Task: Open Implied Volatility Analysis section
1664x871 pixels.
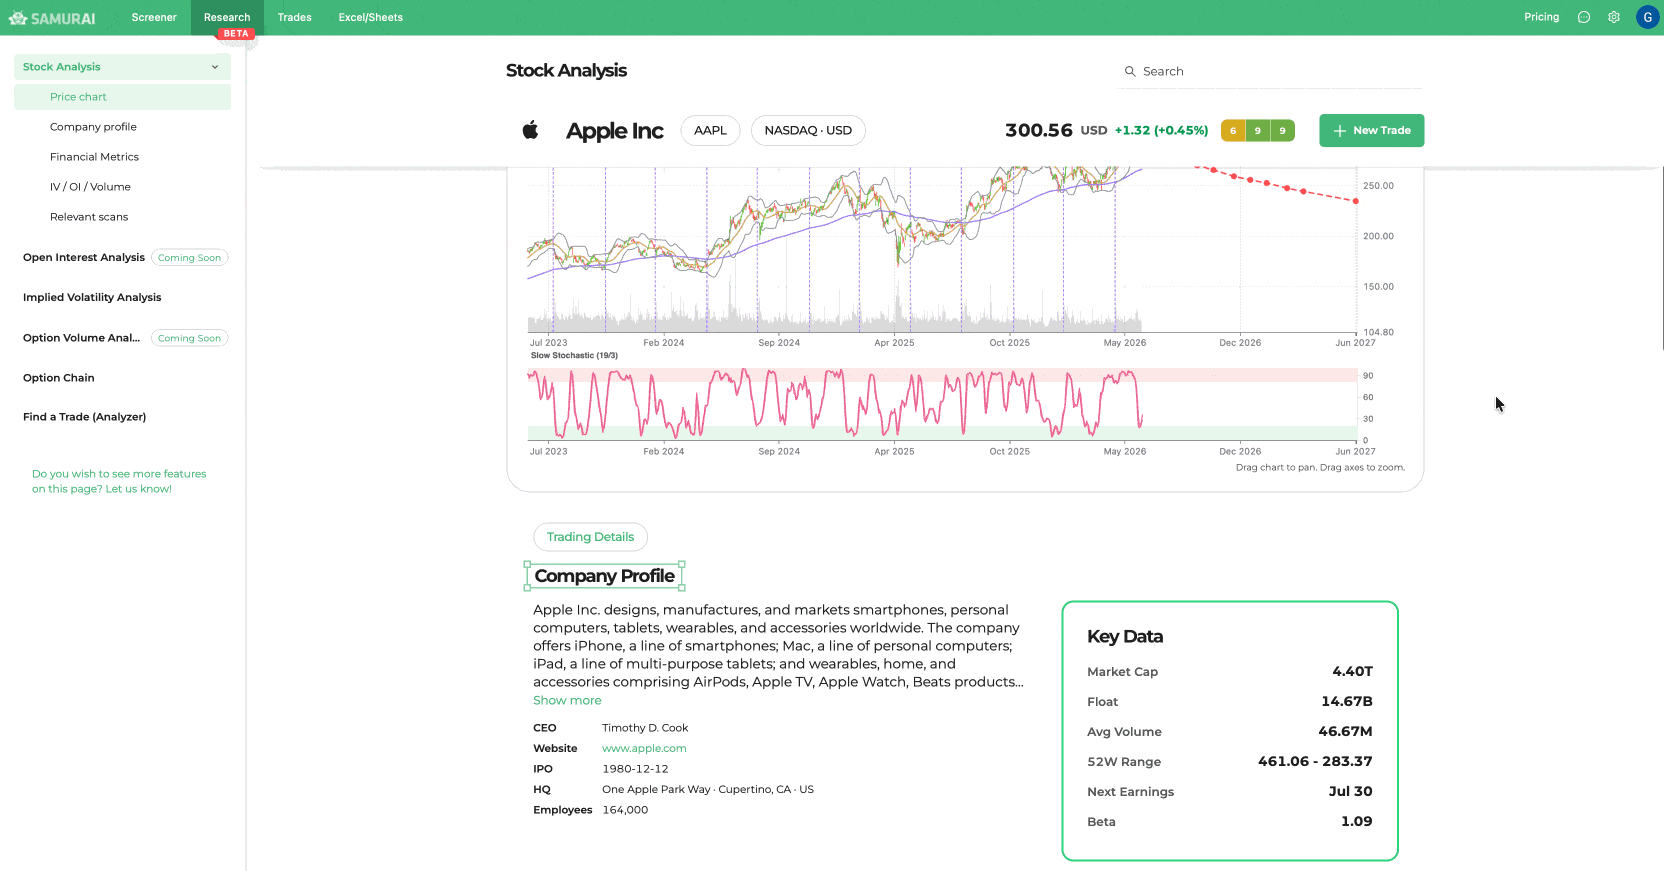Action: [92, 297]
